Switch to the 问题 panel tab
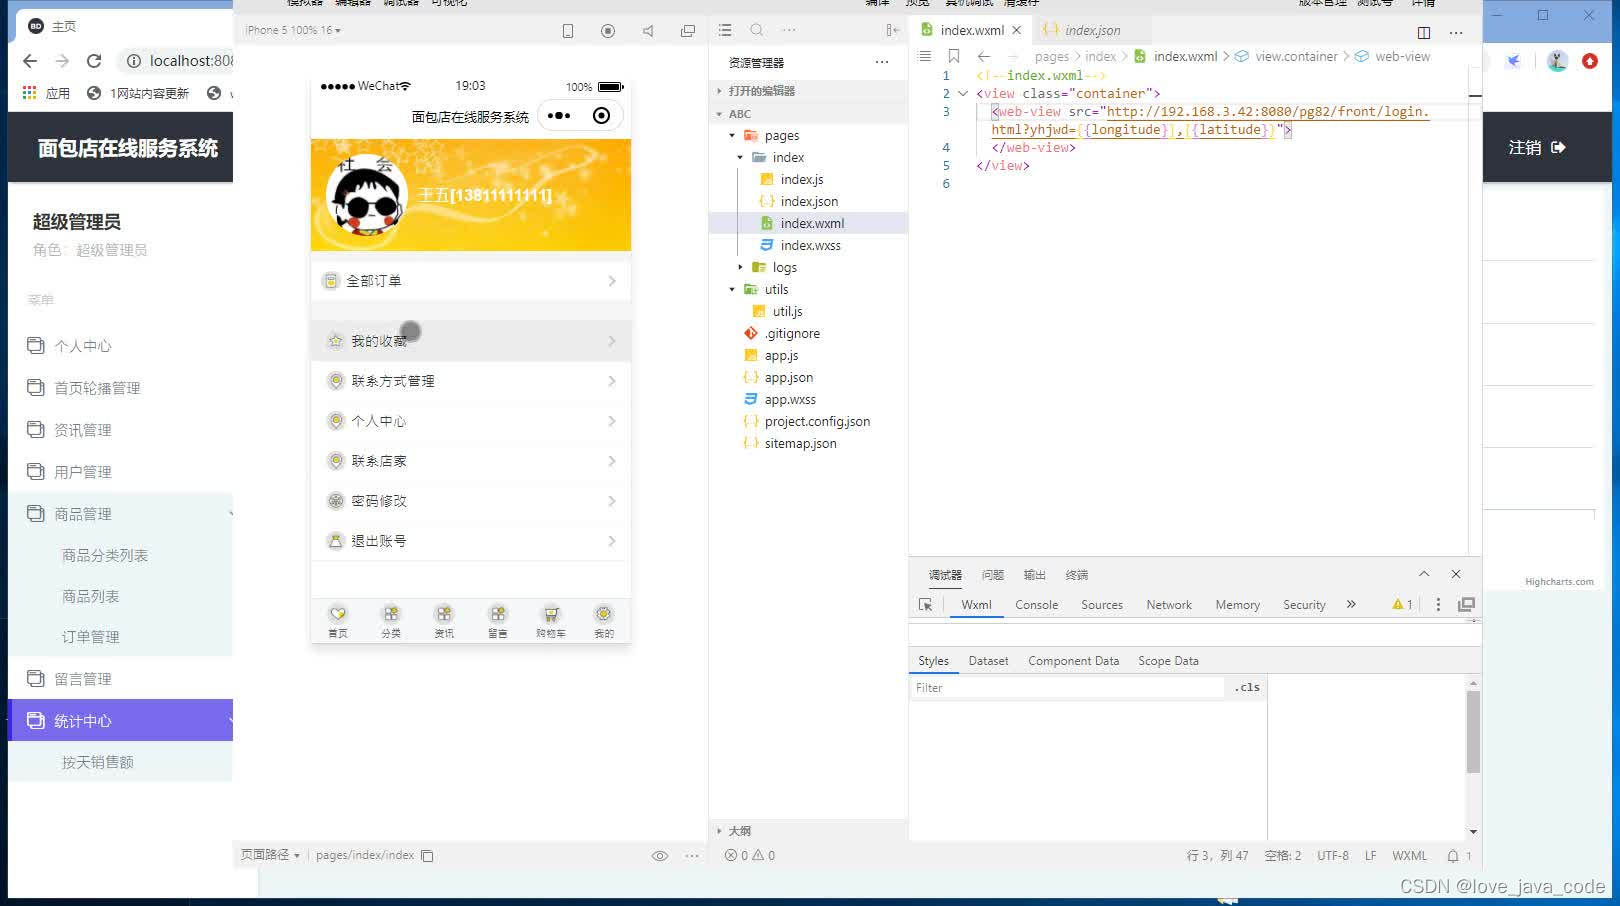 click(993, 575)
